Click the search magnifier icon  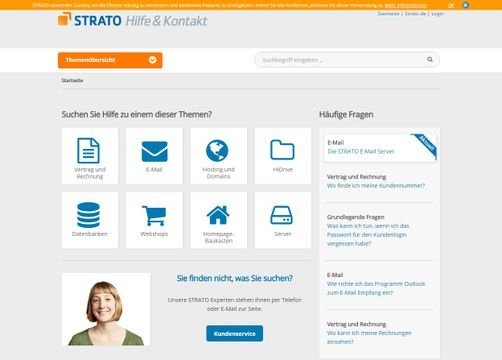[x=430, y=59]
